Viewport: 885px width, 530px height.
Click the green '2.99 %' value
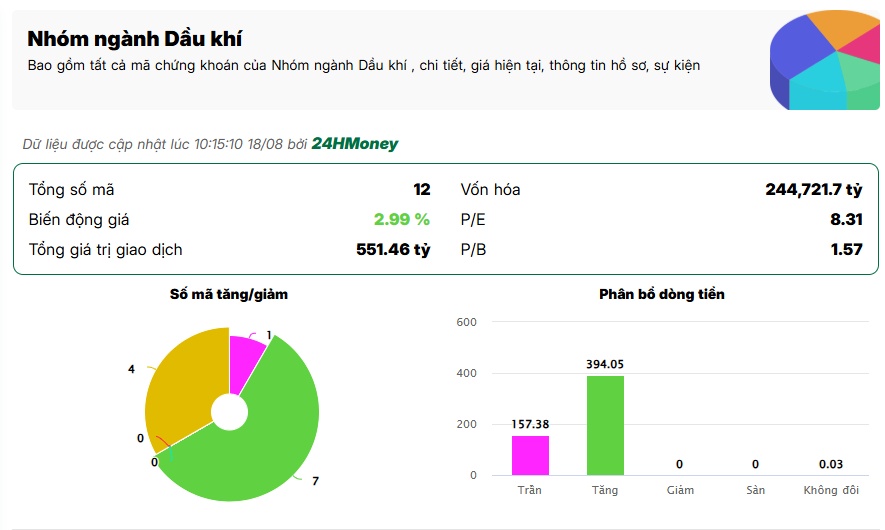(402, 220)
